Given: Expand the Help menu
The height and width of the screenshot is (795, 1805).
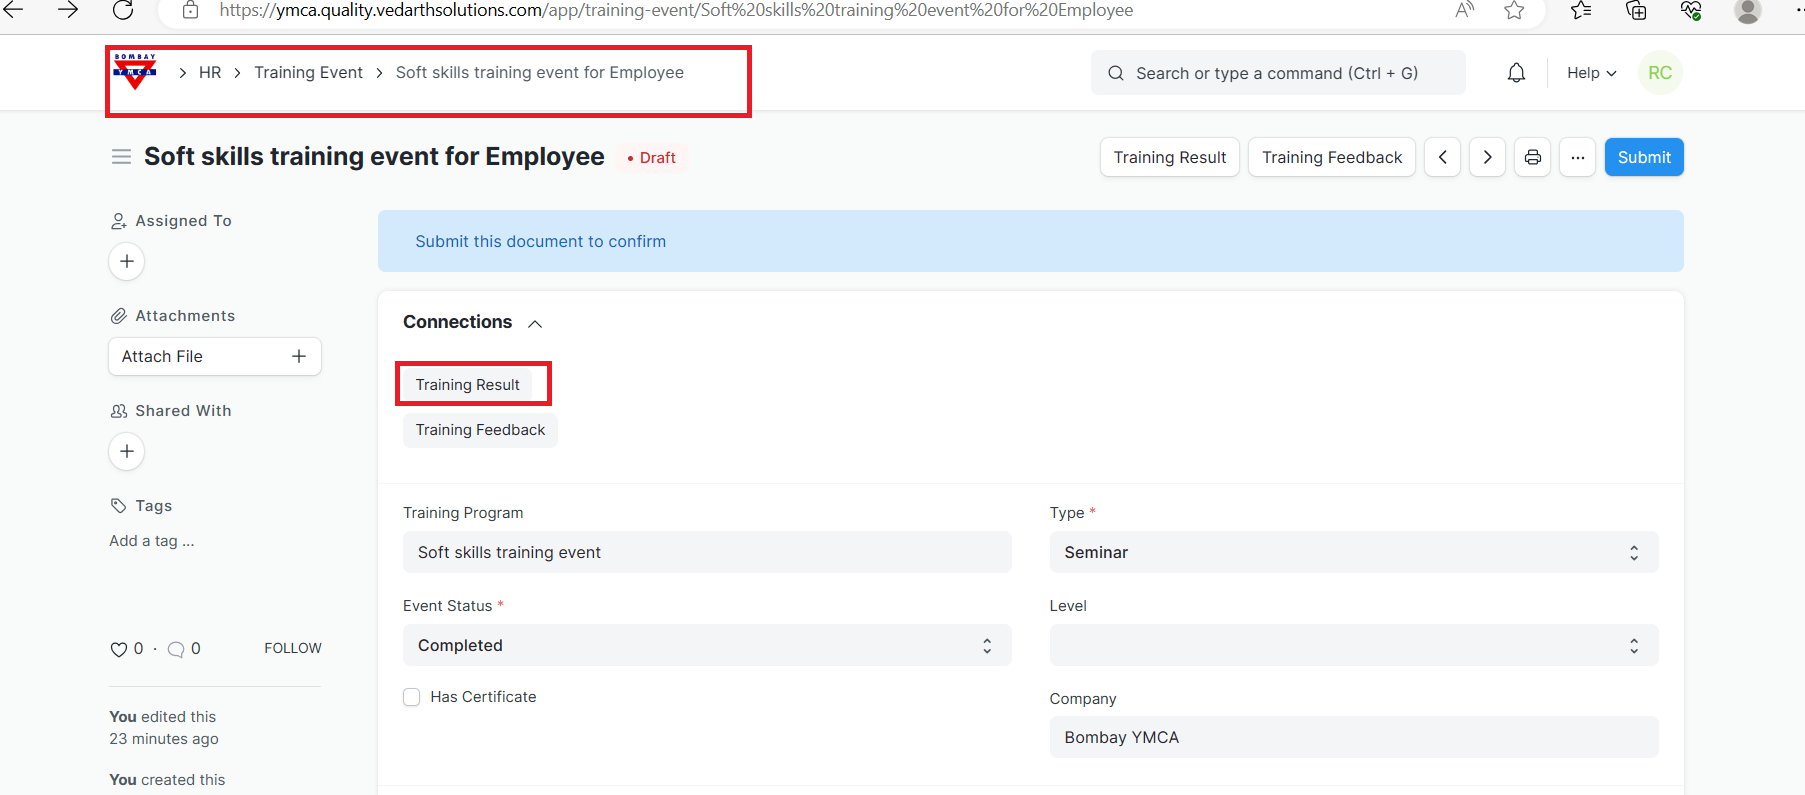Looking at the screenshot, I should (x=1590, y=73).
